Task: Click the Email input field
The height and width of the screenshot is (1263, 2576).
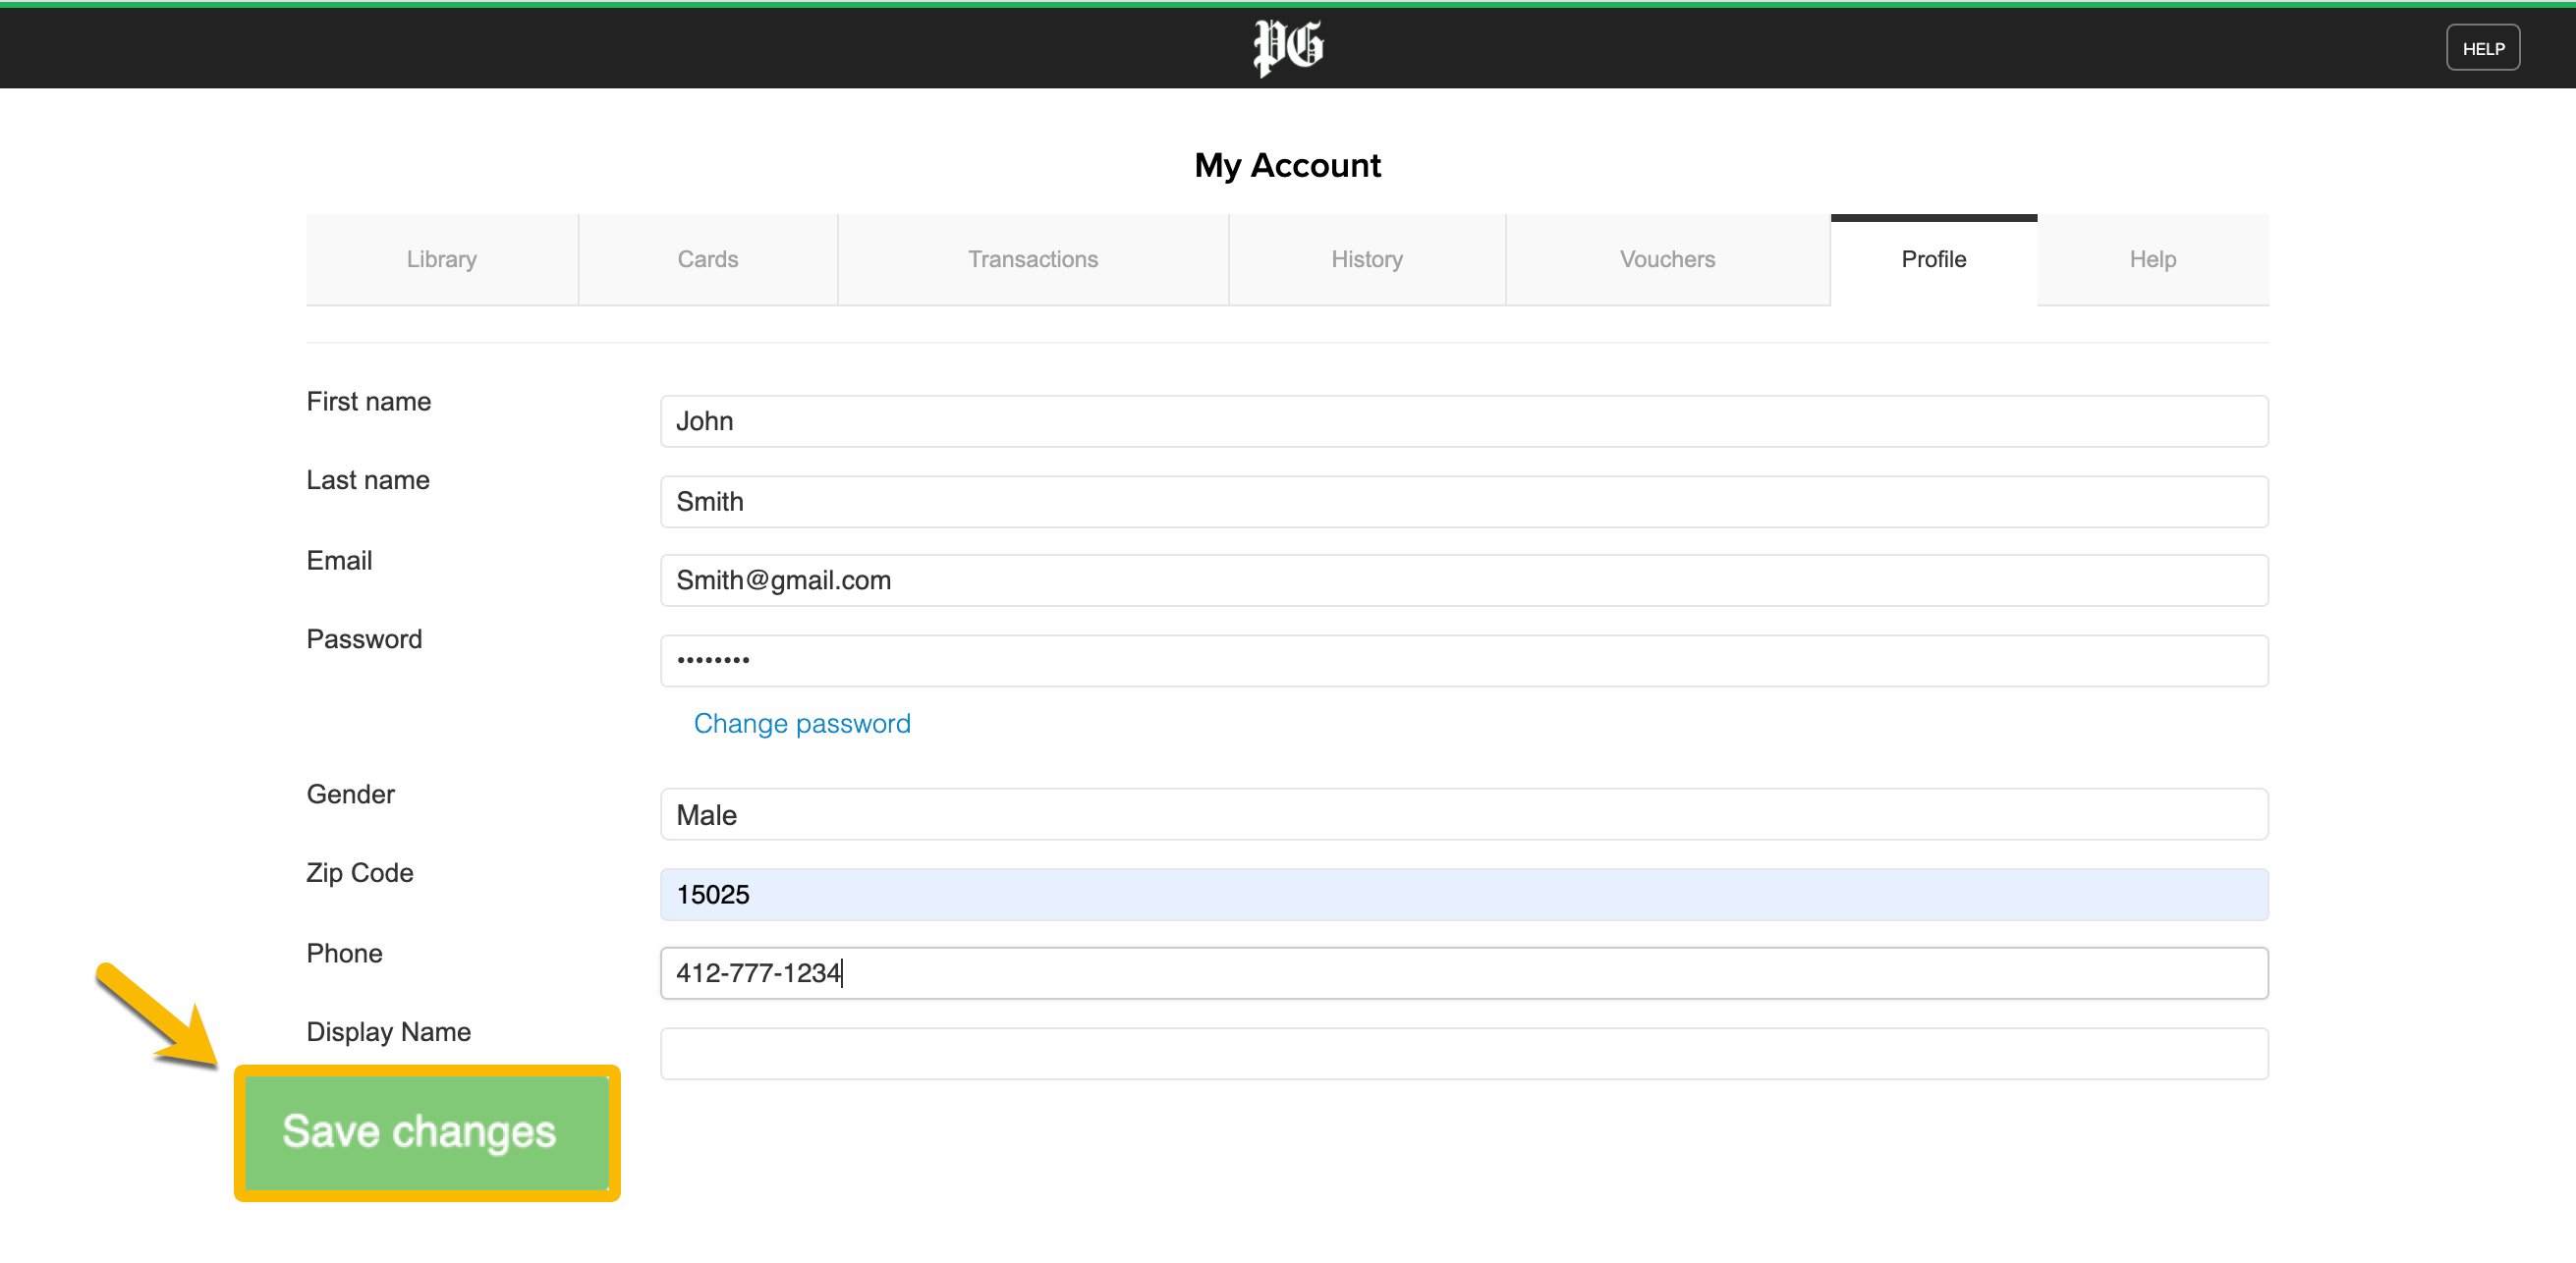Action: pyautogui.click(x=1463, y=580)
